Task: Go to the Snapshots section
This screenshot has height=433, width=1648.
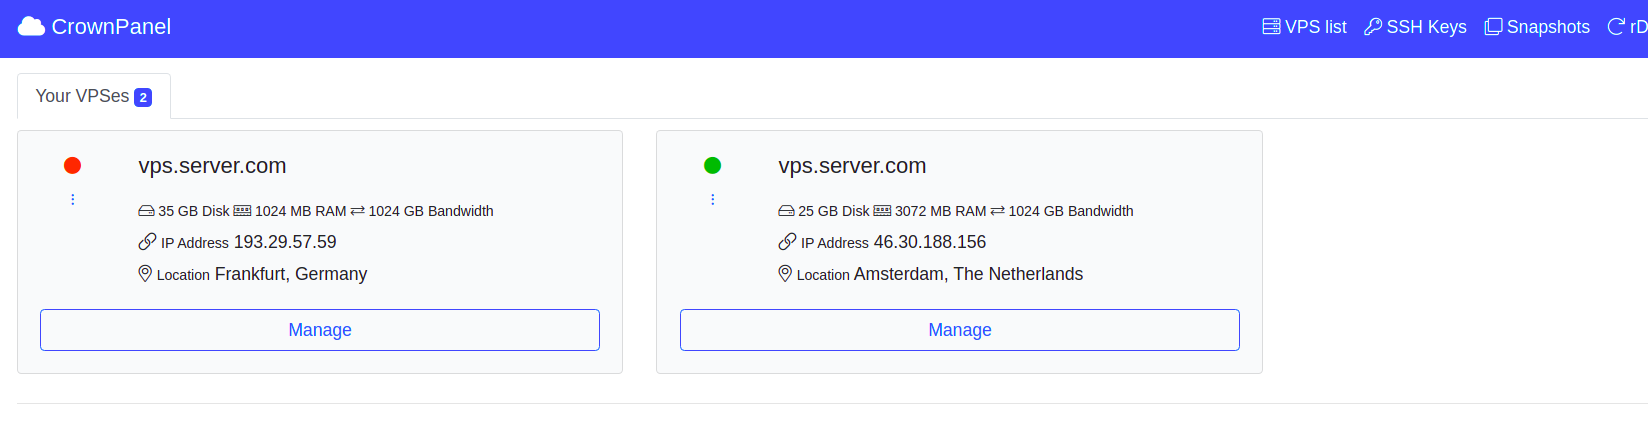Action: point(1537,27)
